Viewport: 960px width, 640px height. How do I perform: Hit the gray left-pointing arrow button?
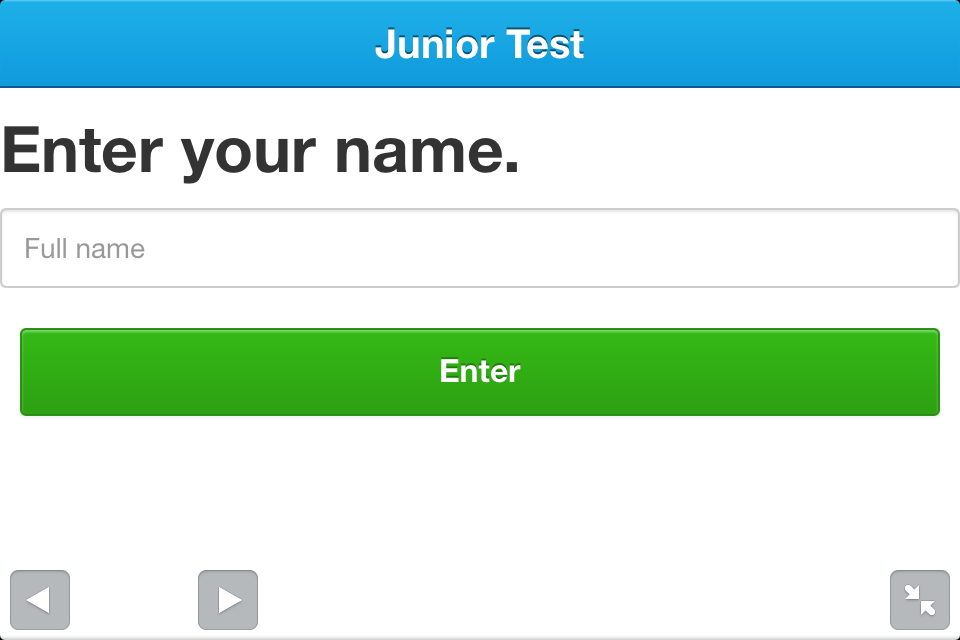click(x=40, y=600)
